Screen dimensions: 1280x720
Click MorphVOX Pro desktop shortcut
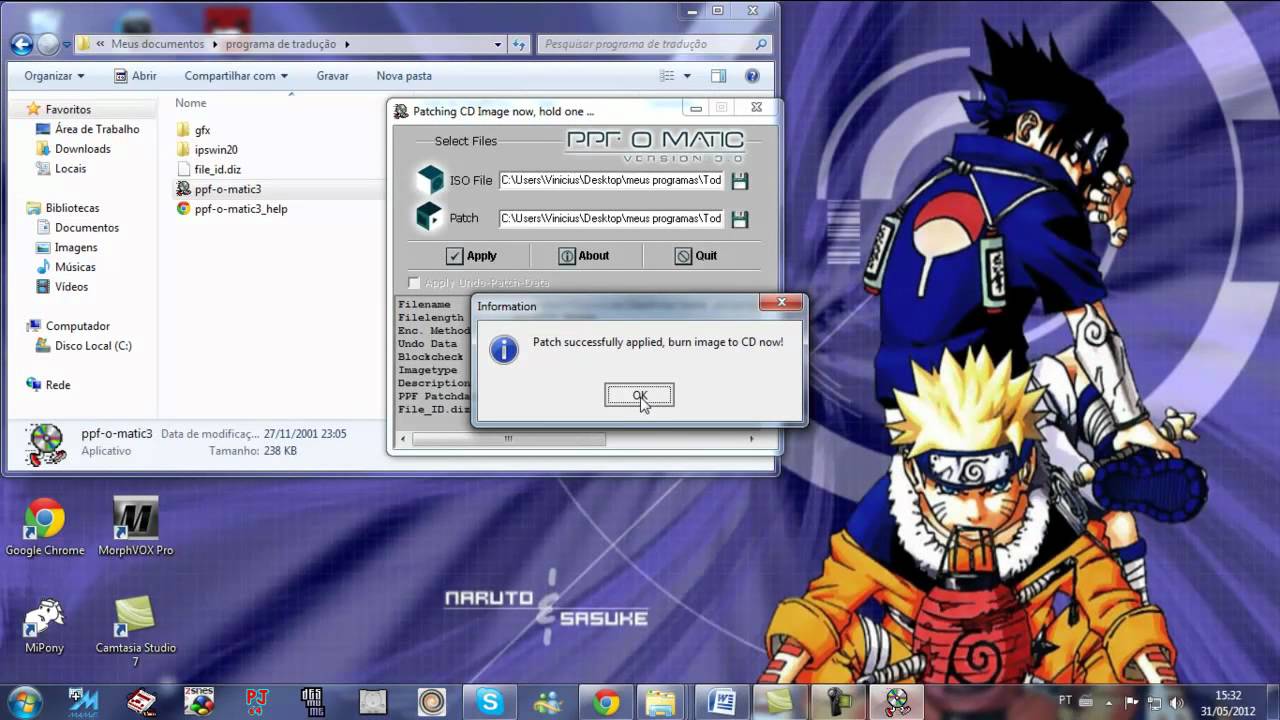pyautogui.click(x=136, y=528)
